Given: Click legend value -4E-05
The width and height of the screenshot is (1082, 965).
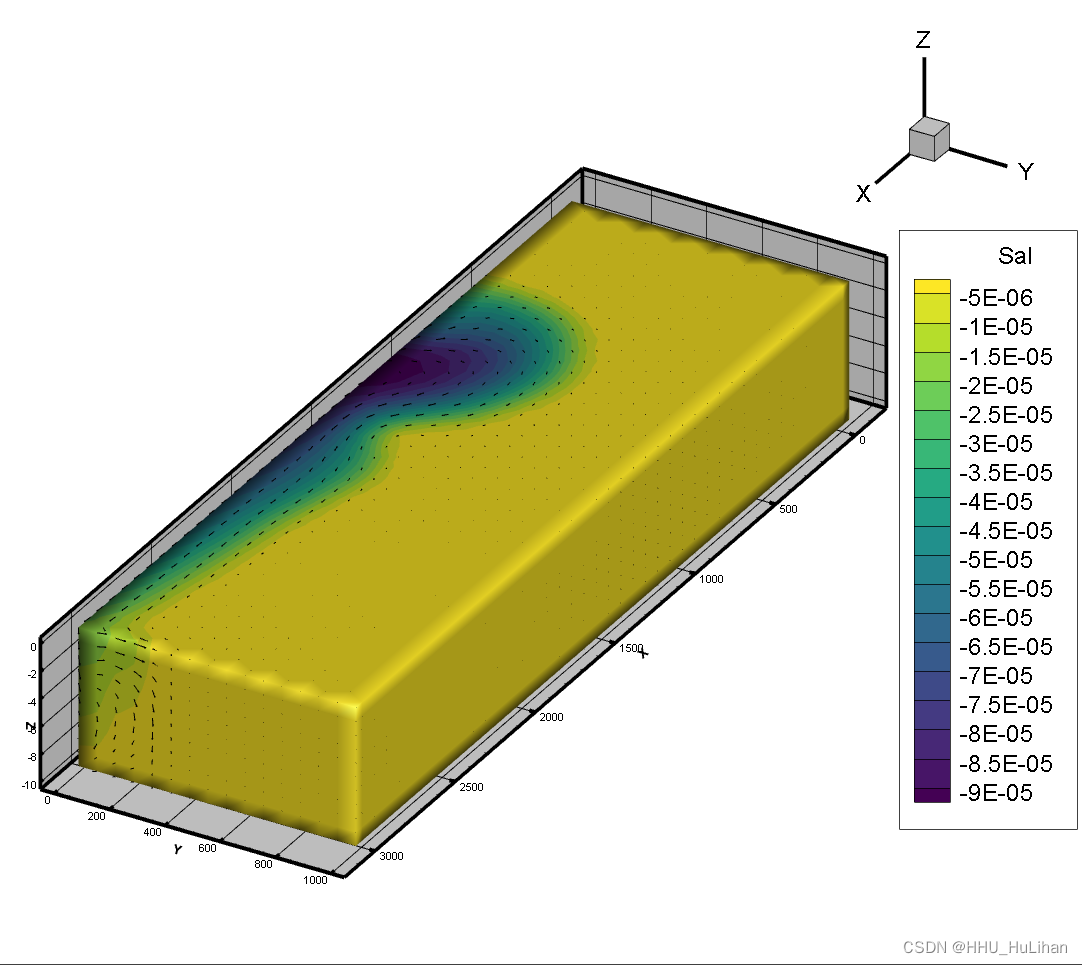Looking at the screenshot, I should coord(996,502).
